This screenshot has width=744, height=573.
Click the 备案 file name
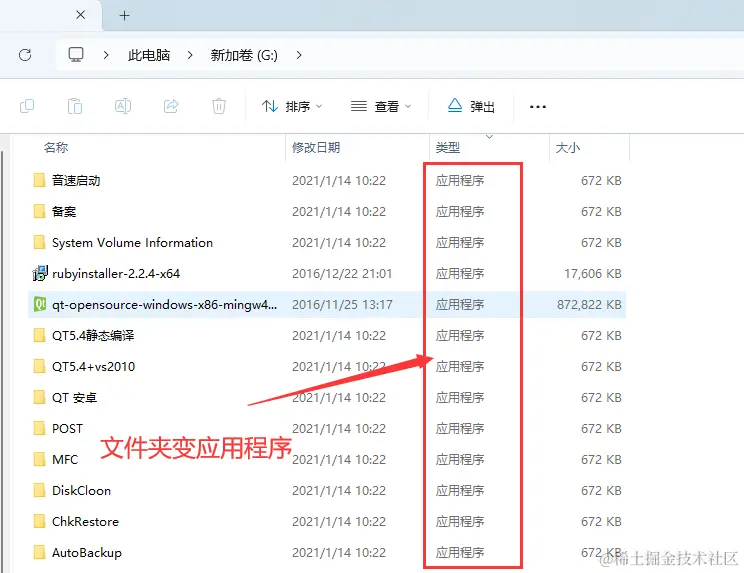click(64, 212)
